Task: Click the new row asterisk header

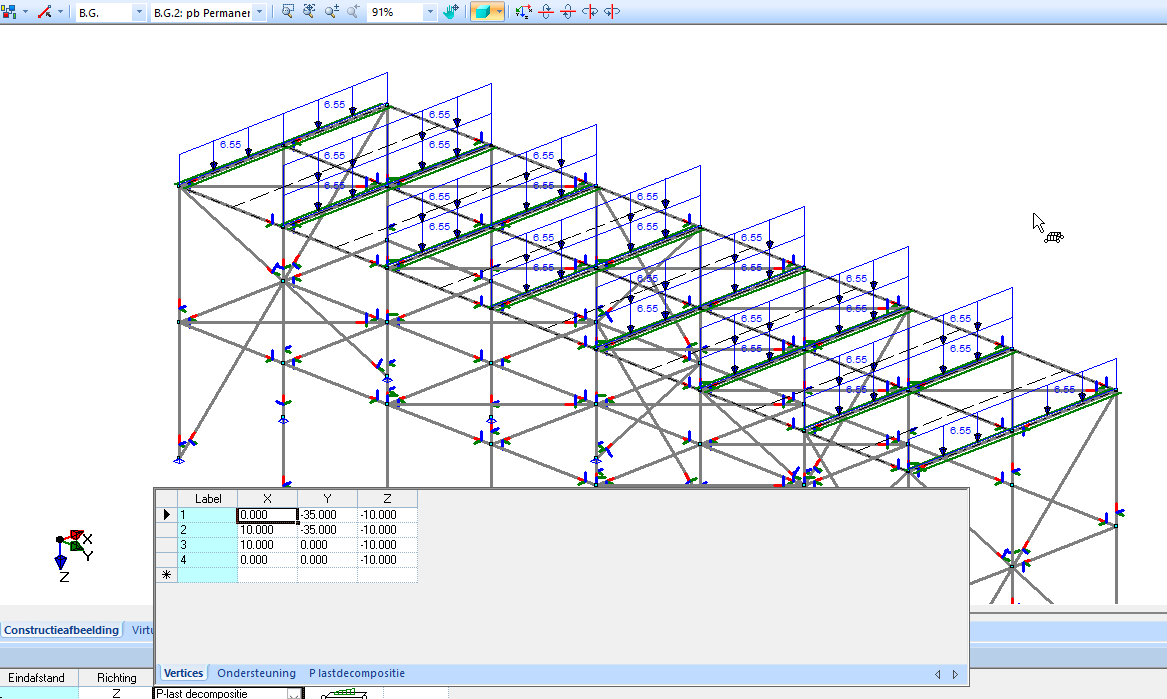Action: (x=167, y=575)
